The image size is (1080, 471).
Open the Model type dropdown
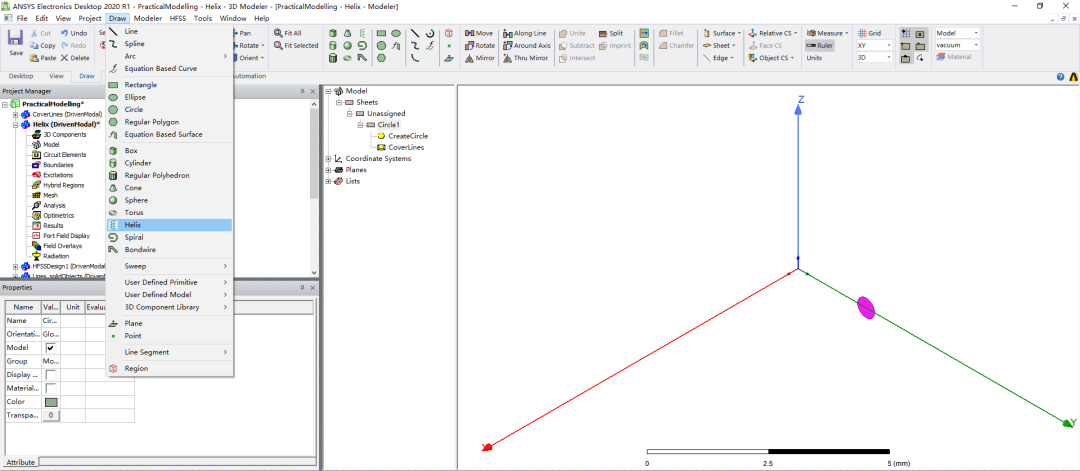point(957,33)
